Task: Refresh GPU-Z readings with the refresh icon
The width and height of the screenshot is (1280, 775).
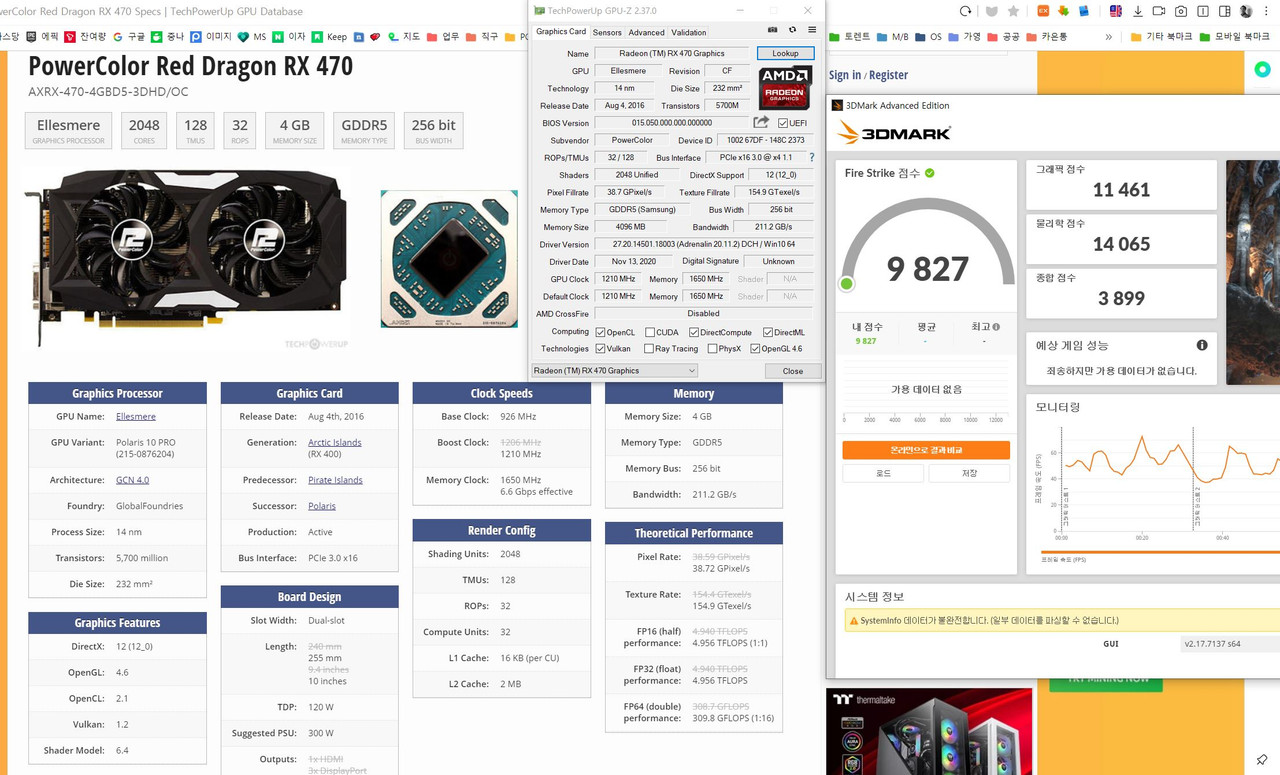Action: (792, 31)
